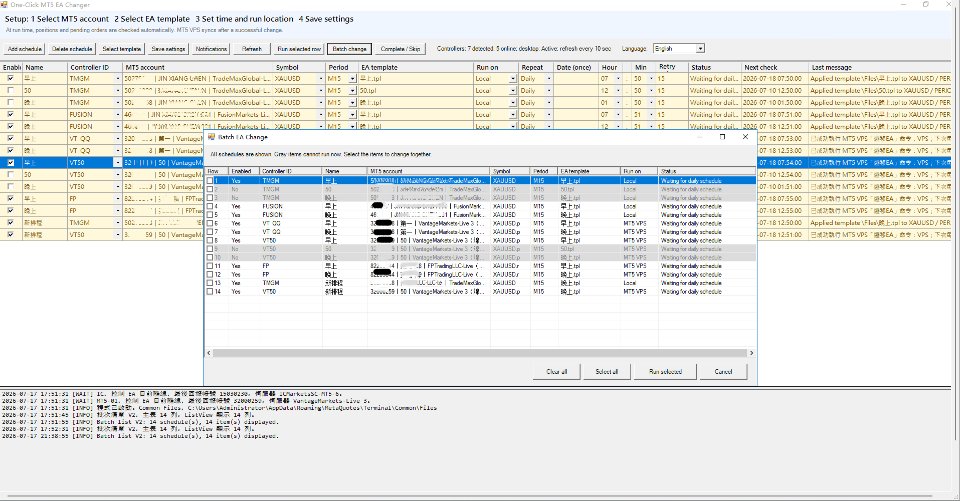Click the Name column header in main window

[x=45, y=67]
